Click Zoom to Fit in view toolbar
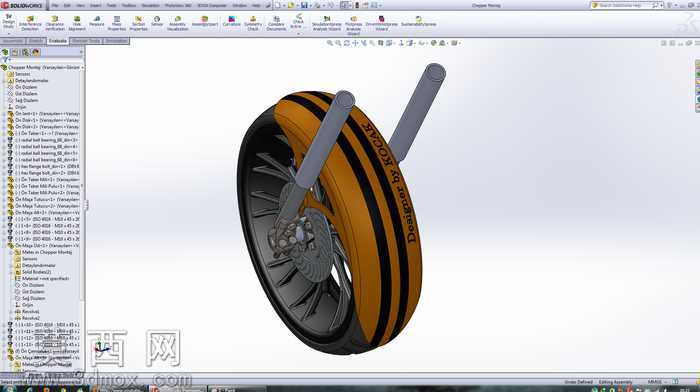The width and height of the screenshot is (700, 392). [329, 43]
